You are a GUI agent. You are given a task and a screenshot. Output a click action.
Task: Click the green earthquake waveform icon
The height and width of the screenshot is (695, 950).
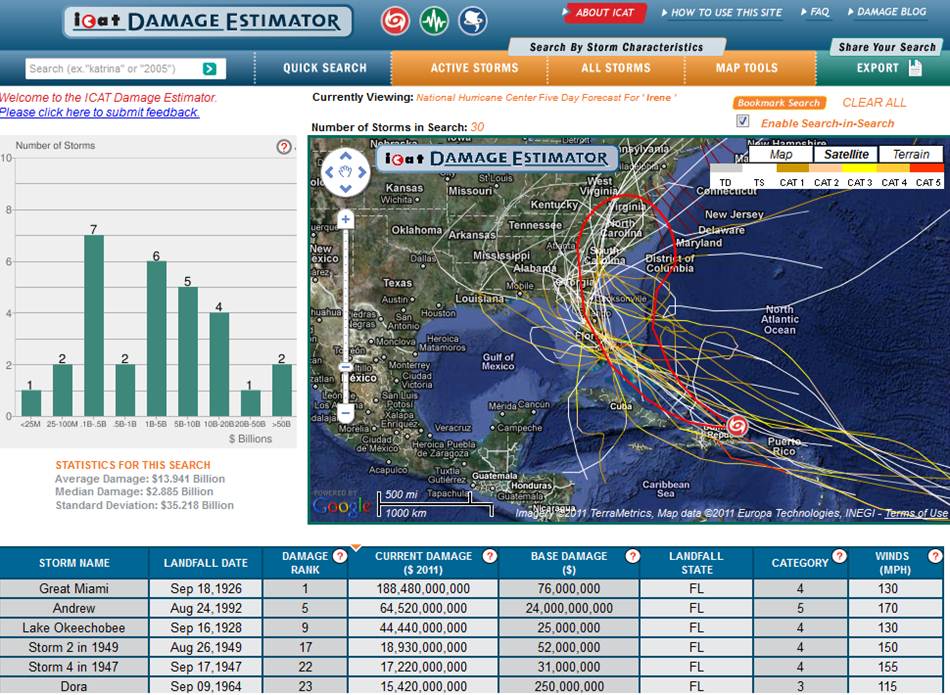434,21
